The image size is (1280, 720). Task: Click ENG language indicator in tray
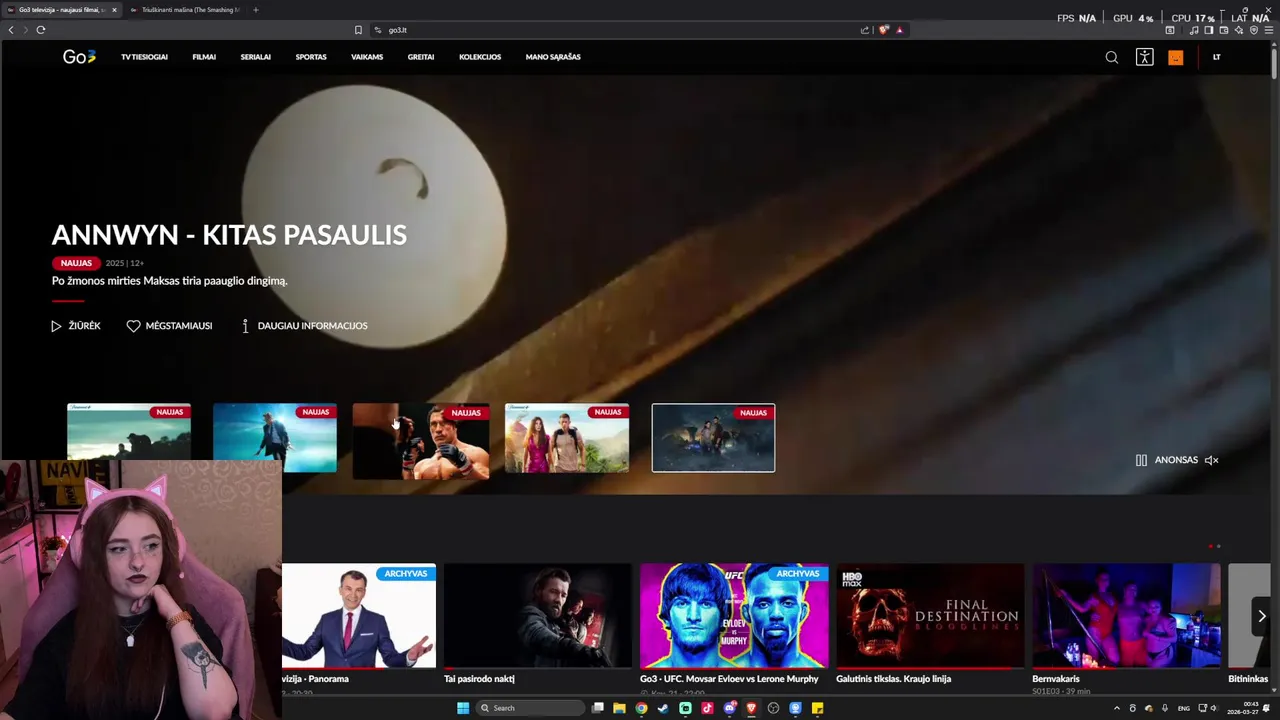(1184, 708)
